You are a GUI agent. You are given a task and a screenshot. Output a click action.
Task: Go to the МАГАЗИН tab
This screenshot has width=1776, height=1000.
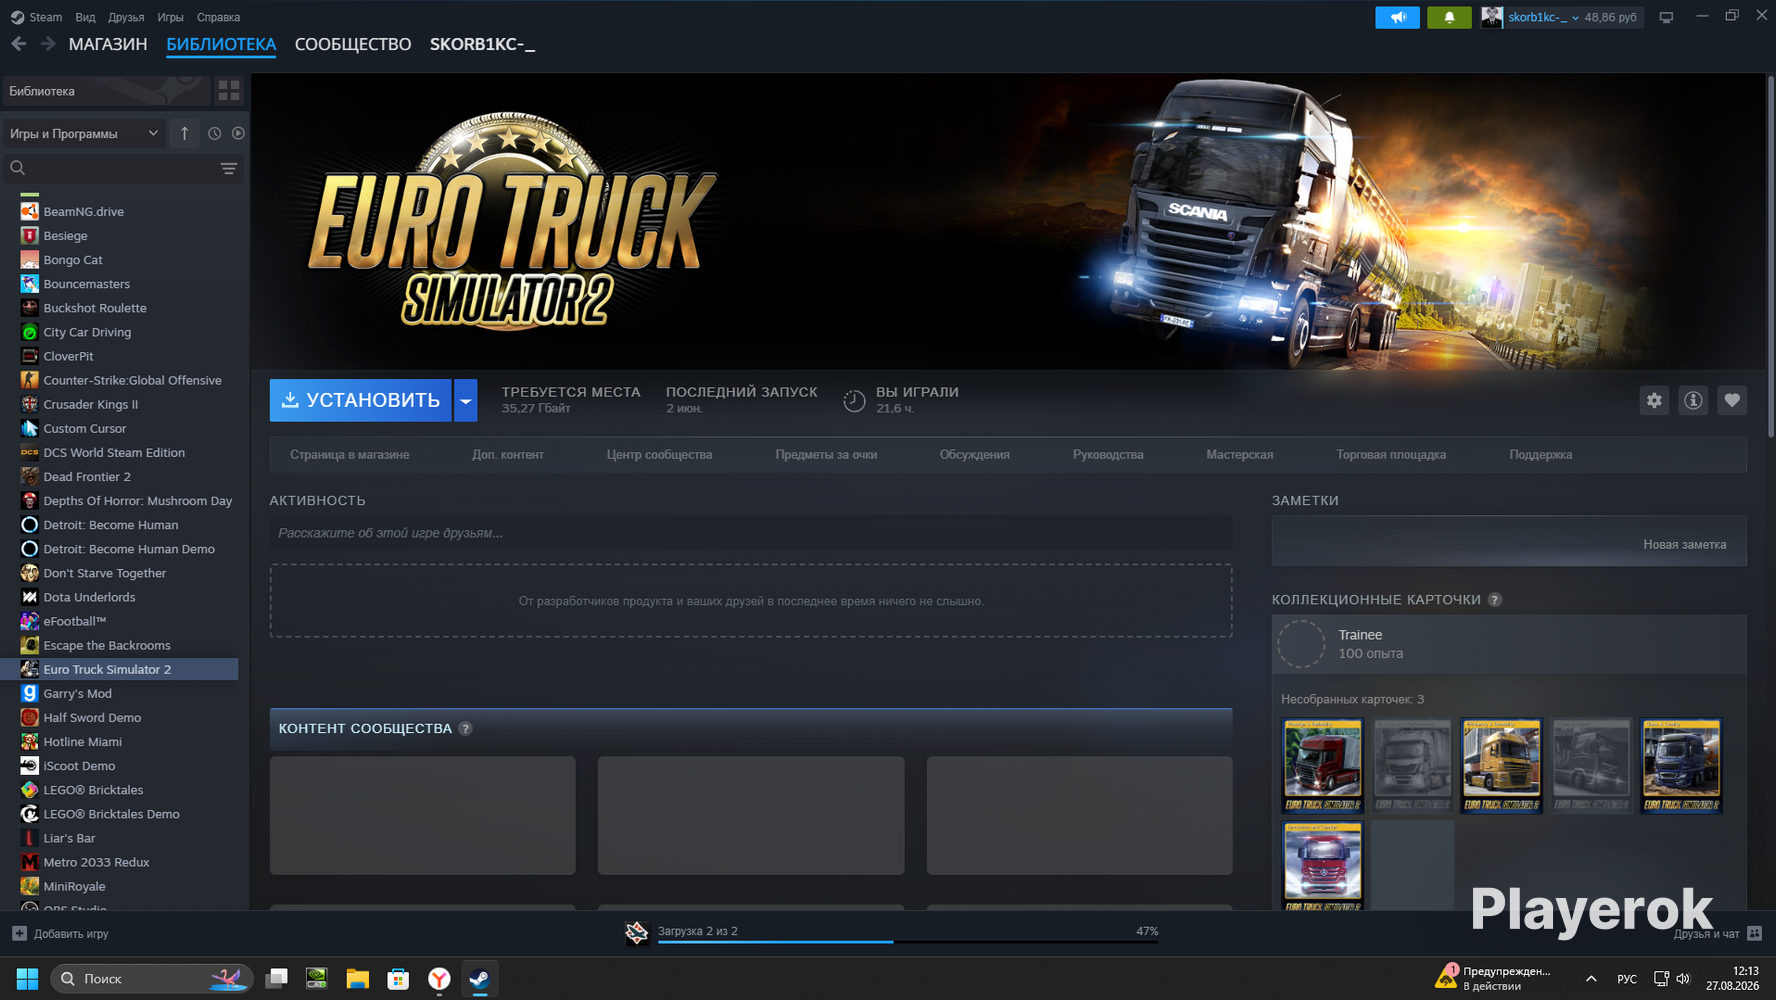(x=108, y=44)
